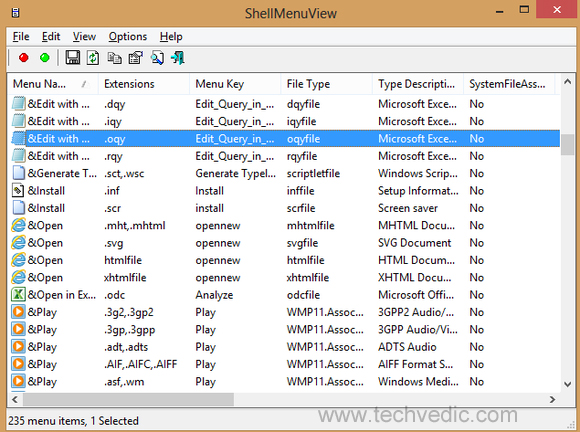Click the Analyze menu key cell
The width and height of the screenshot is (580, 432).
214,295
